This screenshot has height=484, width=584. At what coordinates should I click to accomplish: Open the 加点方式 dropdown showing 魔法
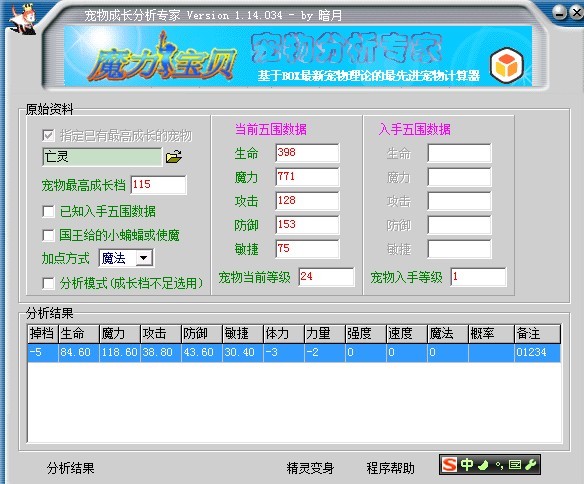(126, 258)
